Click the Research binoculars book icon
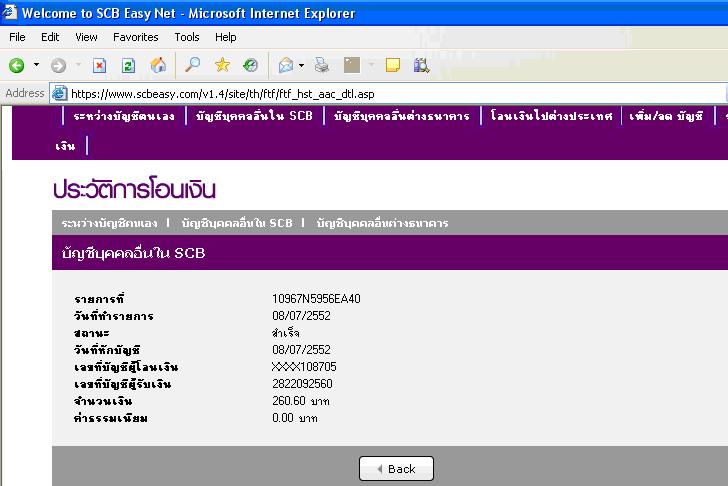This screenshot has height=486, width=728. coord(421,65)
